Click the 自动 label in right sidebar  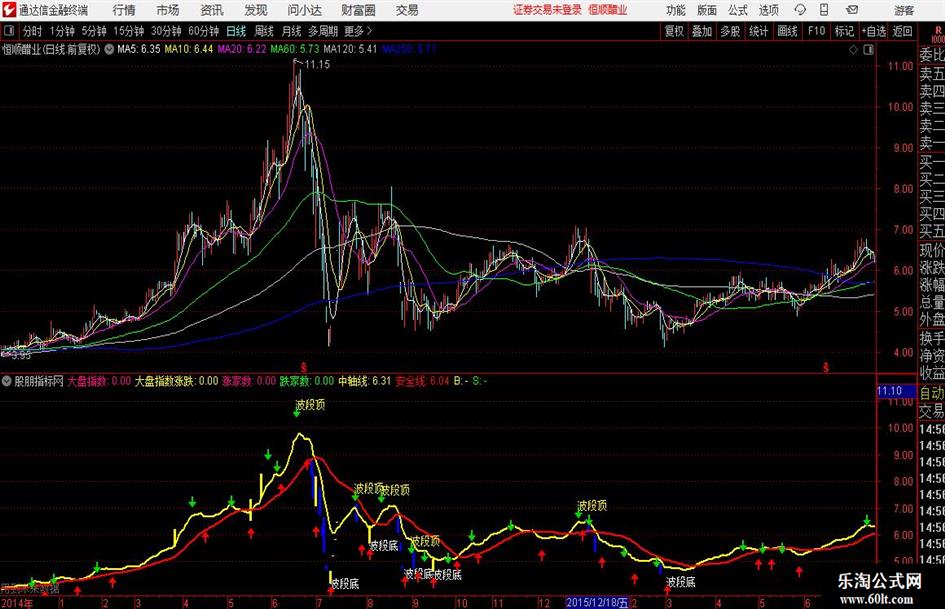pyautogui.click(x=931, y=393)
